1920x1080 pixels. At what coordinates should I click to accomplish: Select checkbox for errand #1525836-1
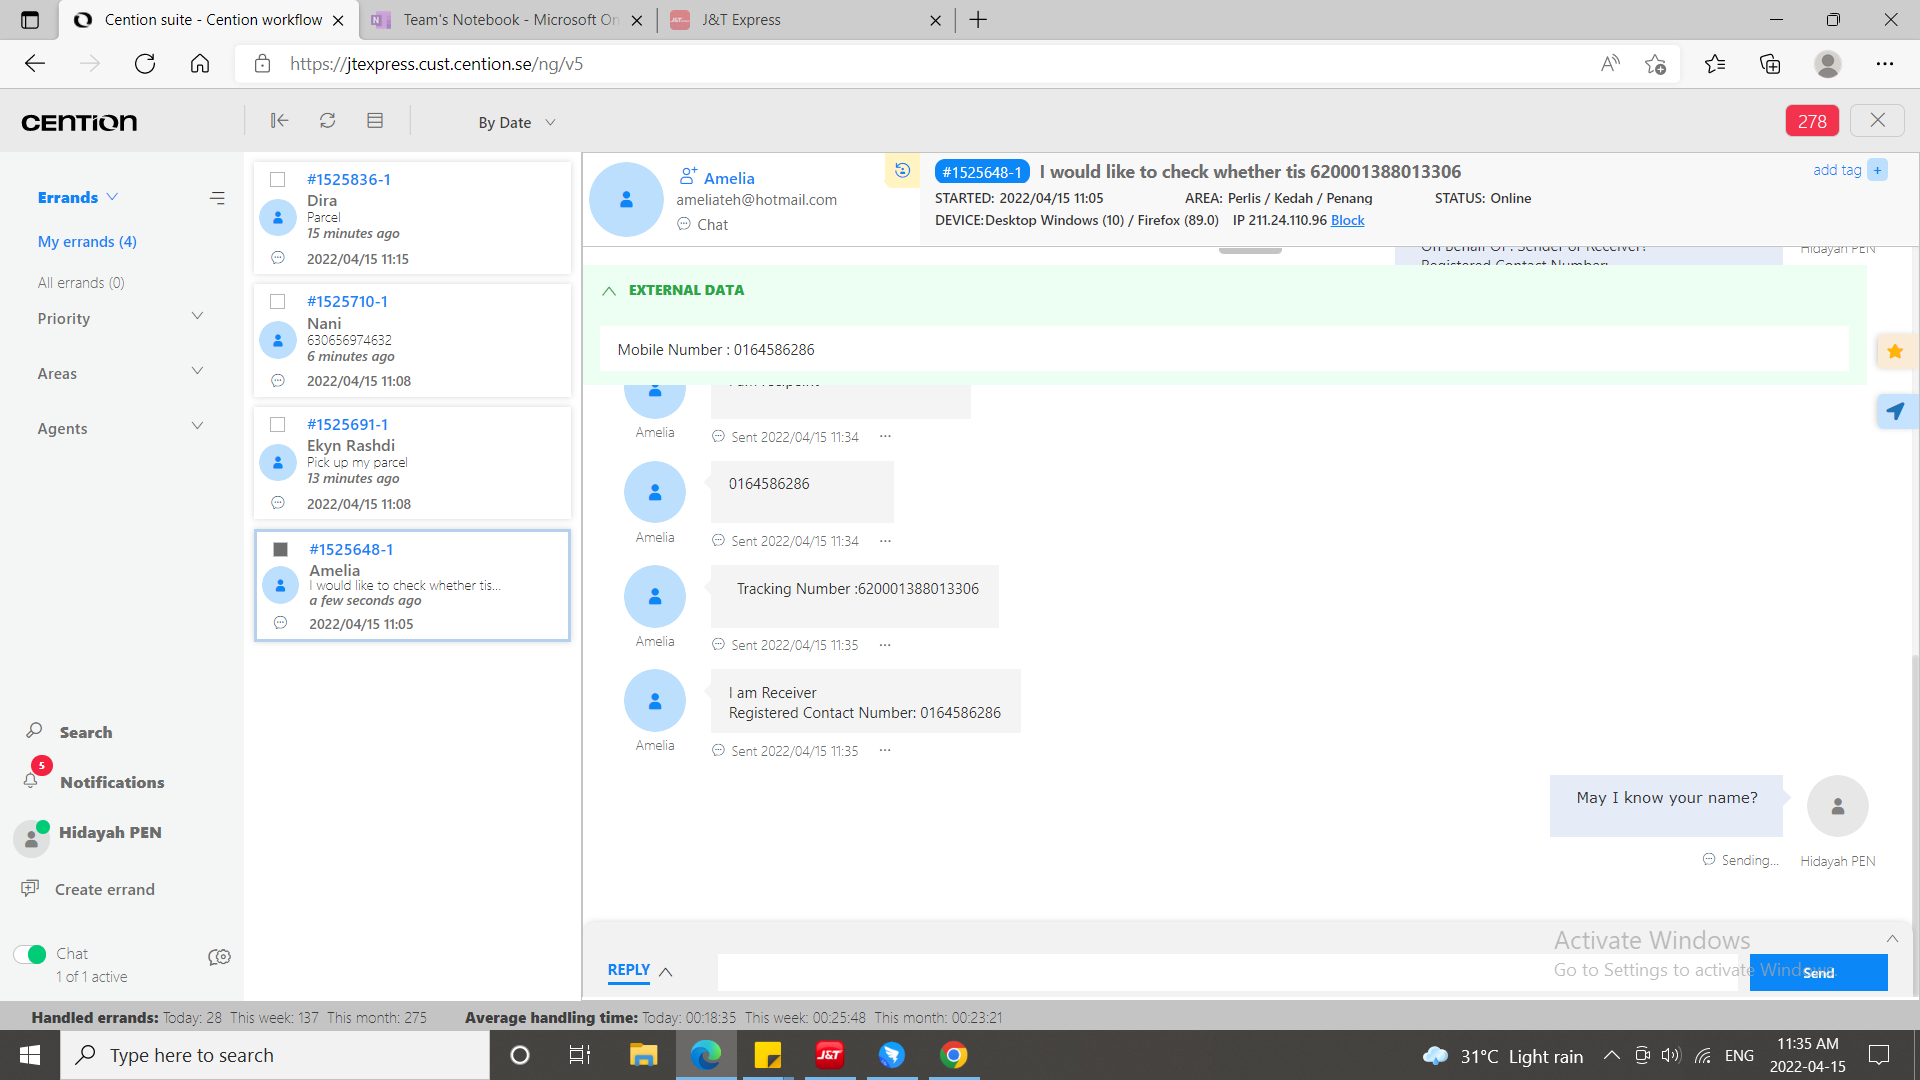[x=278, y=179]
